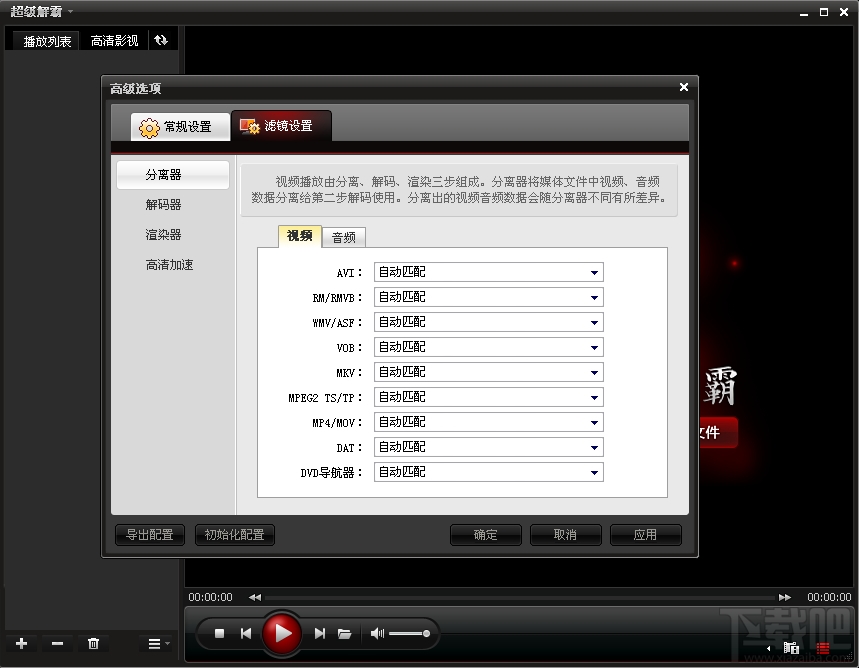Image resolution: width=859 pixels, height=668 pixels.
Task: Switch to the 音频 tab
Action: [x=343, y=237]
